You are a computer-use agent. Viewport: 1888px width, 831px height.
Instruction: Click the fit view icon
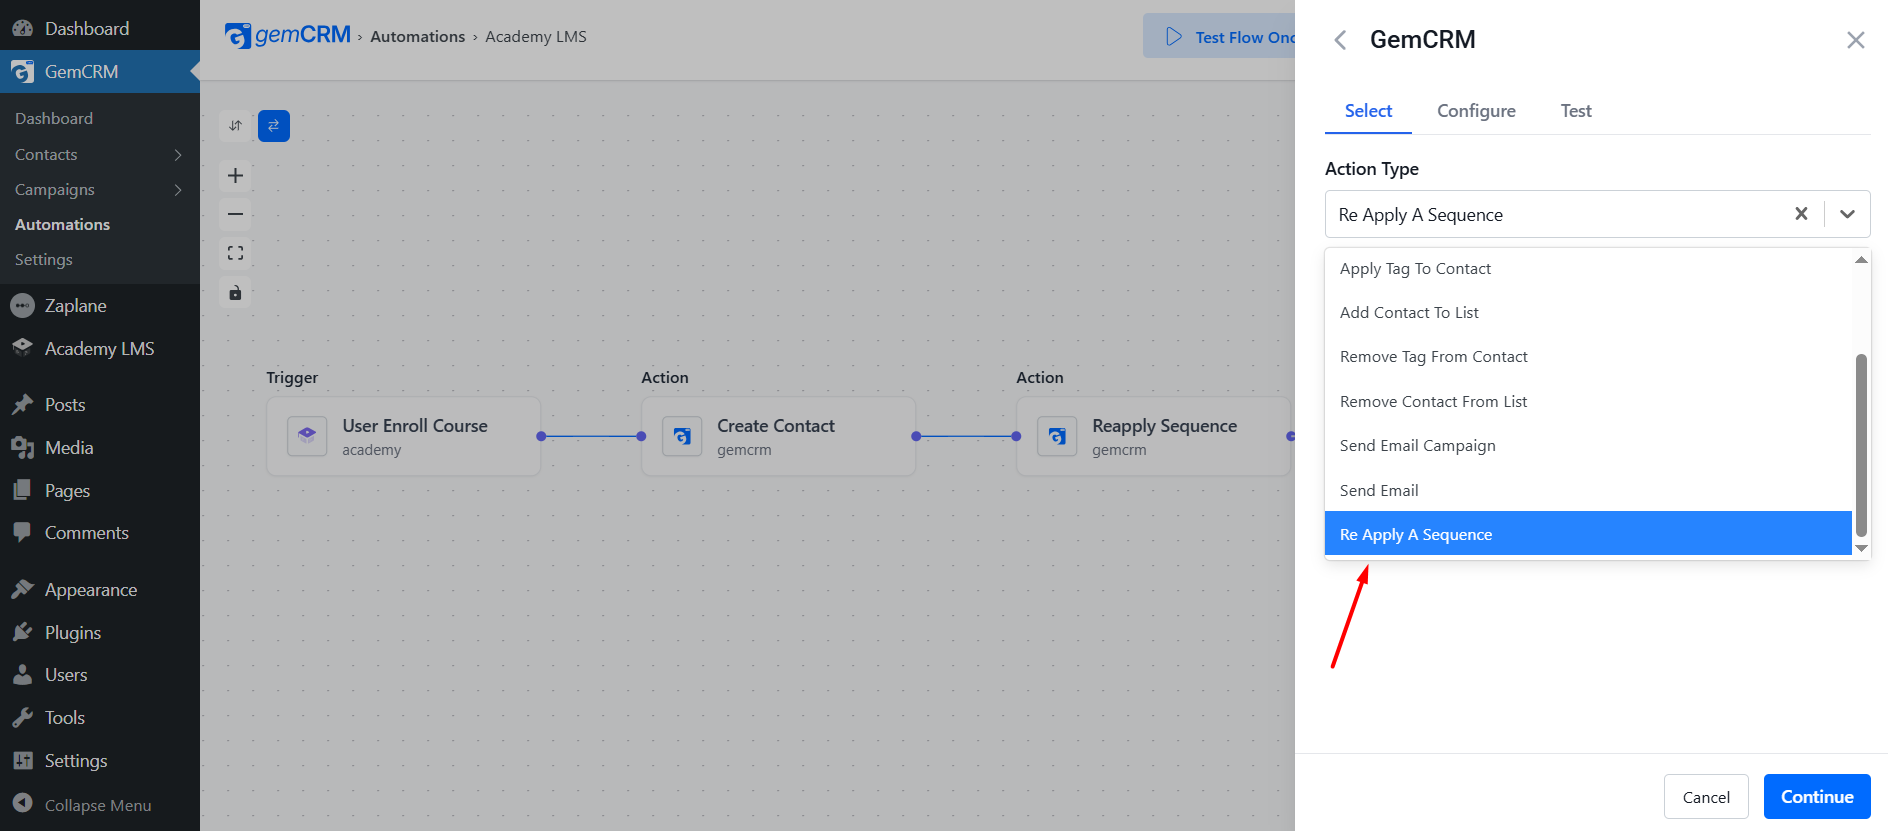pyautogui.click(x=235, y=253)
